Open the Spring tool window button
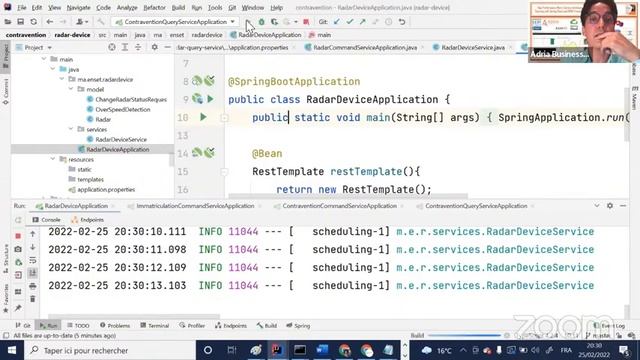 click(298, 325)
